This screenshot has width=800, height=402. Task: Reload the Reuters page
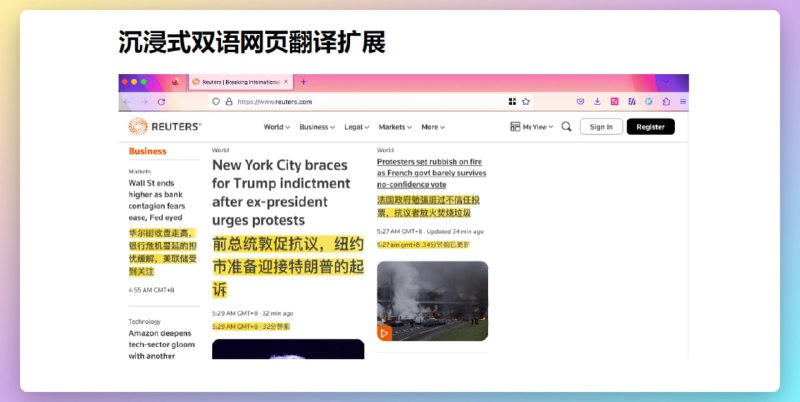pos(161,102)
